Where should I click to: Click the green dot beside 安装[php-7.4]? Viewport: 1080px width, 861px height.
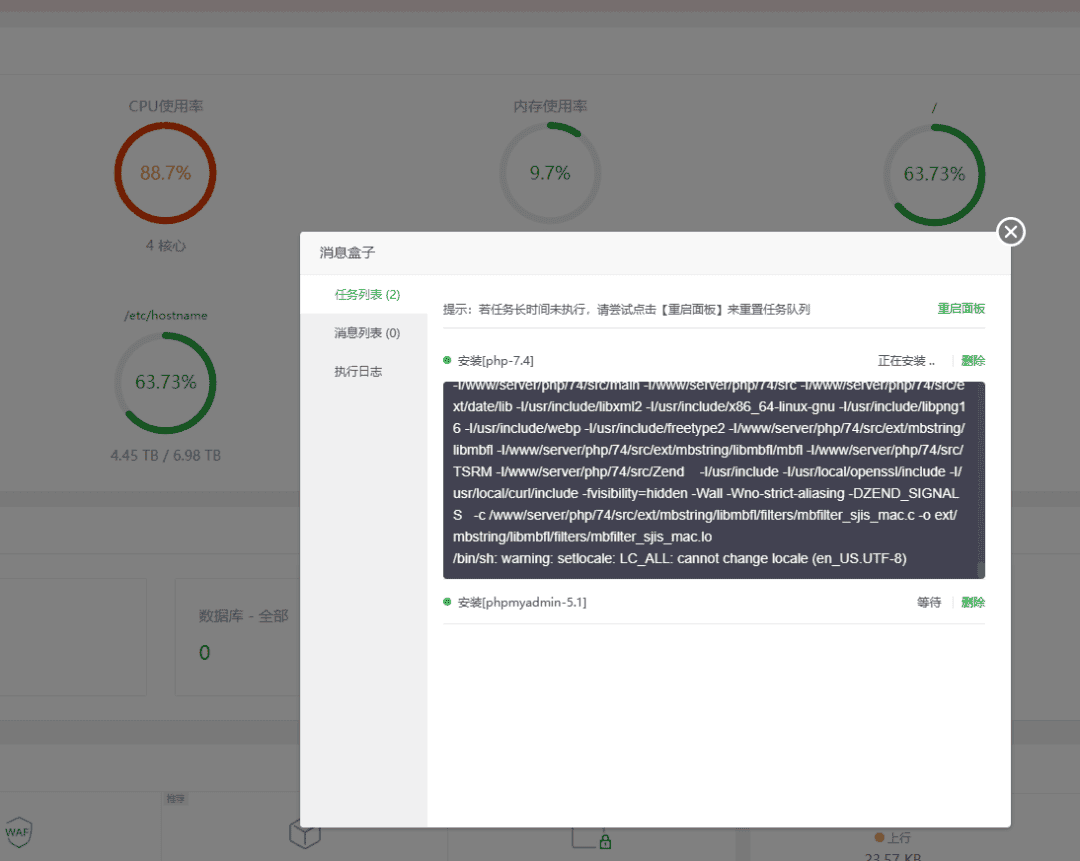pyautogui.click(x=447, y=360)
